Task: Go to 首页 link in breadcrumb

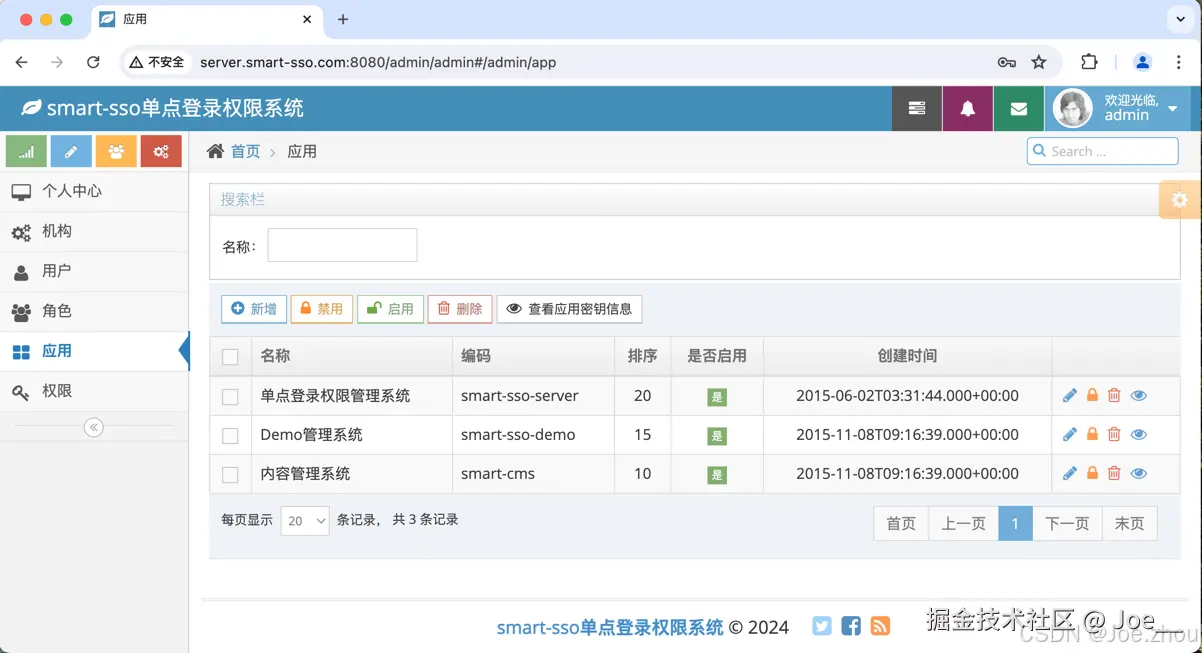Action: (x=245, y=151)
